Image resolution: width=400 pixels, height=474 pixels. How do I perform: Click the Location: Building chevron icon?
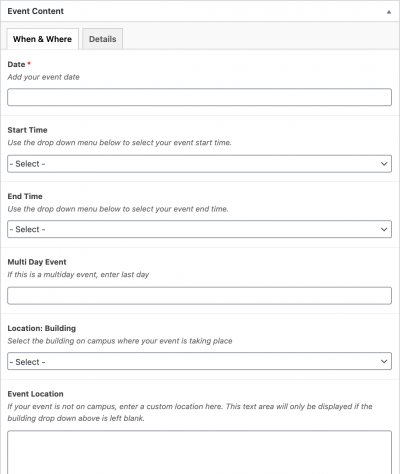(384, 361)
